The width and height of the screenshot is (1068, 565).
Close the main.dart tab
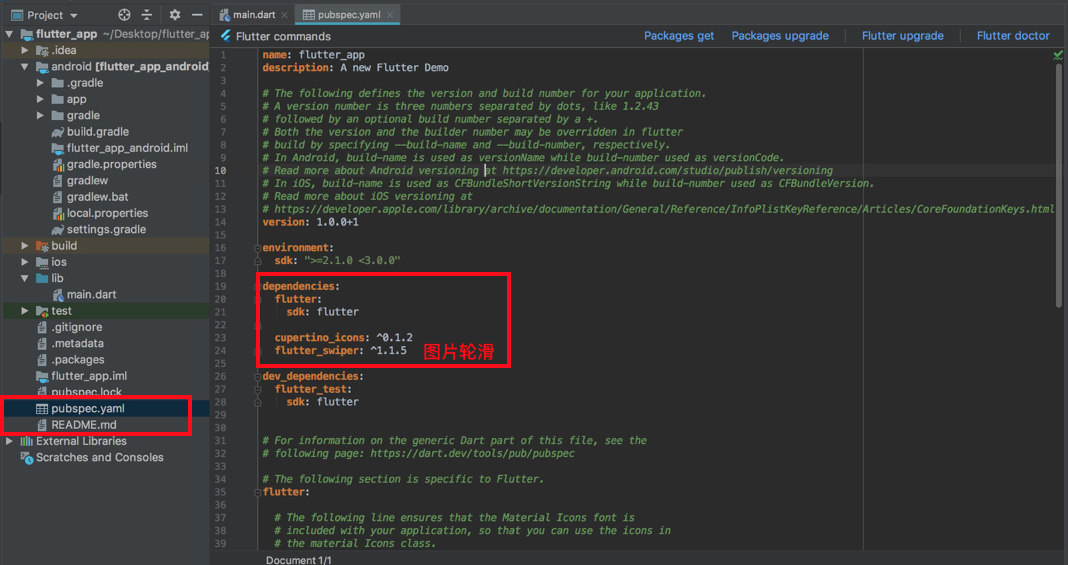coord(284,15)
